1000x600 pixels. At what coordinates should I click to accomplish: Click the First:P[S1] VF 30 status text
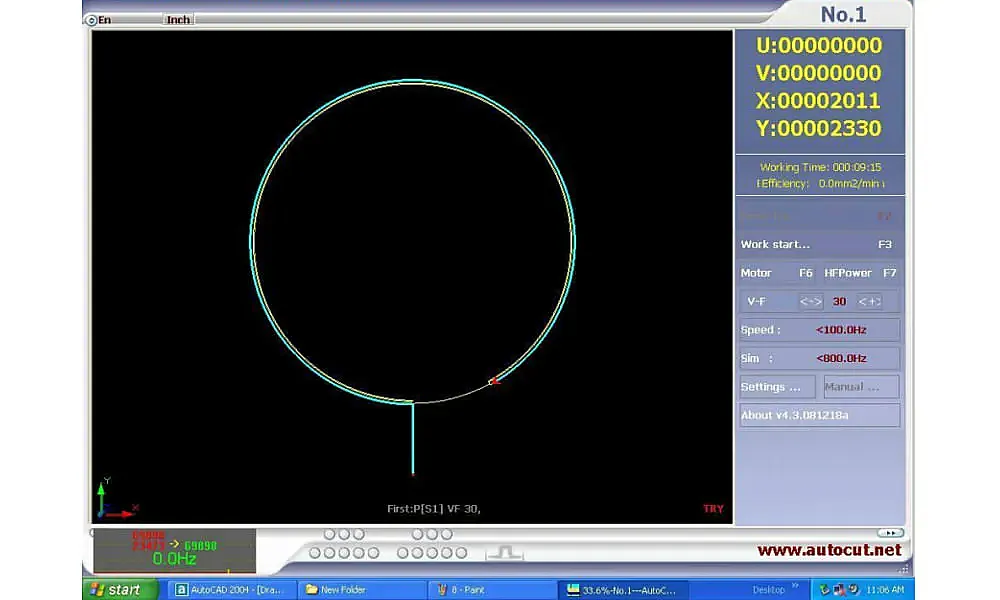[x=434, y=509]
